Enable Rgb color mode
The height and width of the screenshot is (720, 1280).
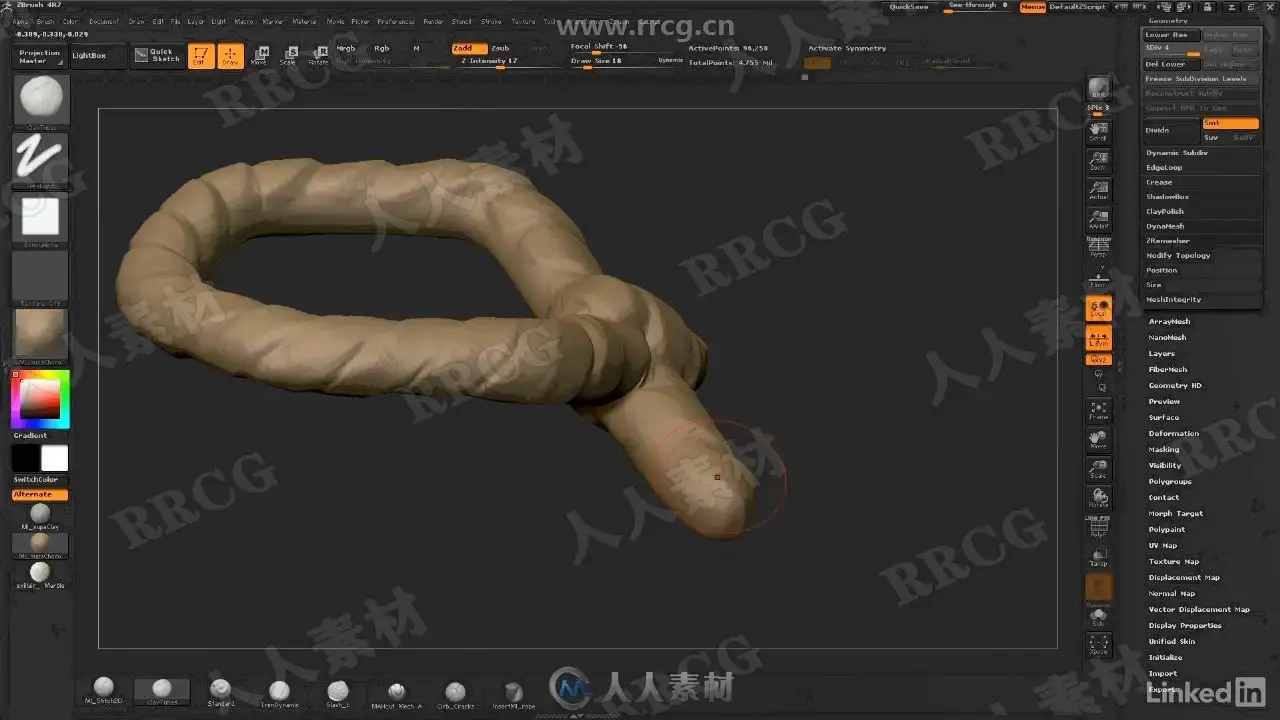click(x=382, y=48)
